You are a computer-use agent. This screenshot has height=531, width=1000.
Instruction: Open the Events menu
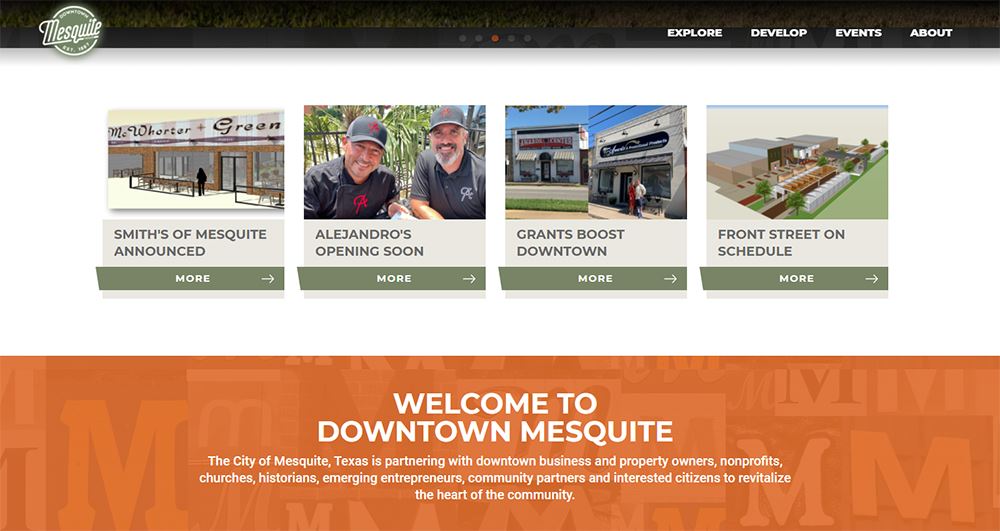click(x=858, y=33)
